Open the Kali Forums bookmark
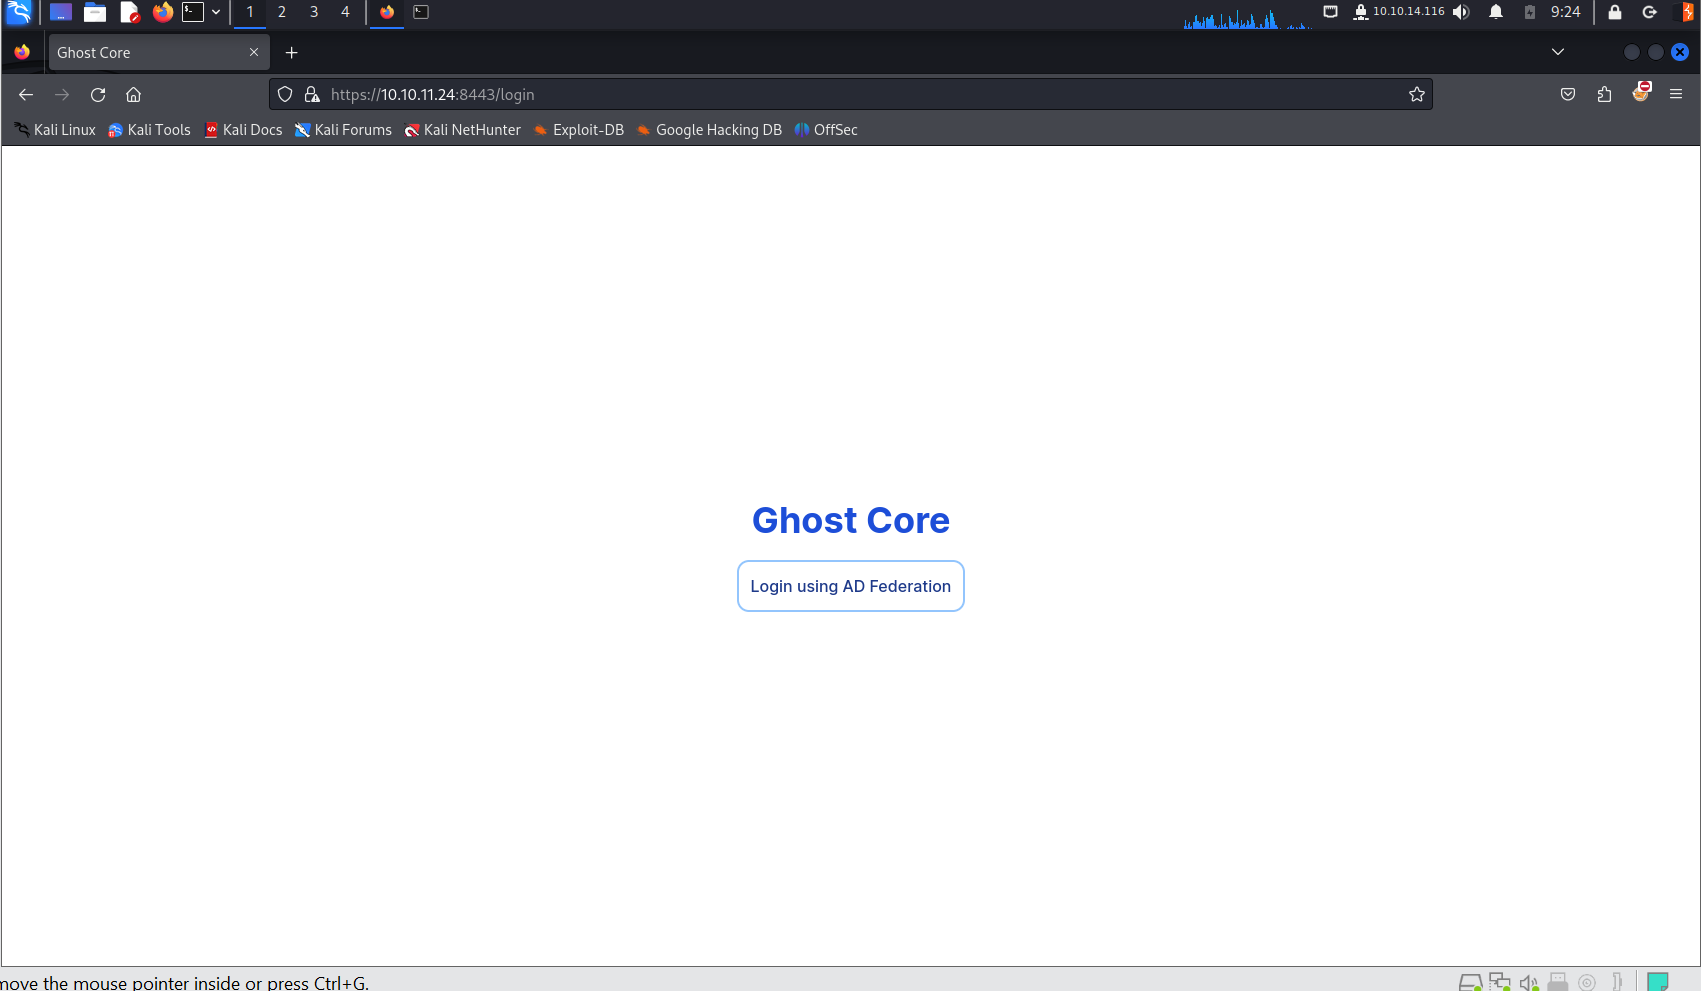This screenshot has height=991, width=1701. pos(343,130)
